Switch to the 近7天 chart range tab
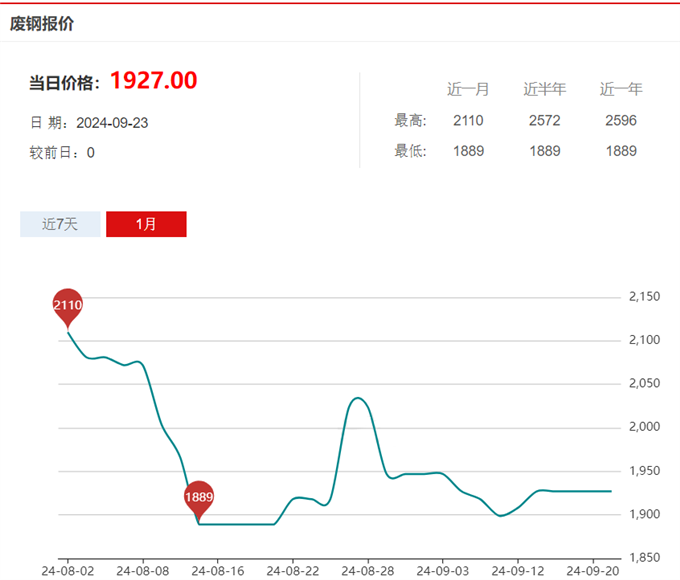This screenshot has width=680, height=580. [60, 224]
